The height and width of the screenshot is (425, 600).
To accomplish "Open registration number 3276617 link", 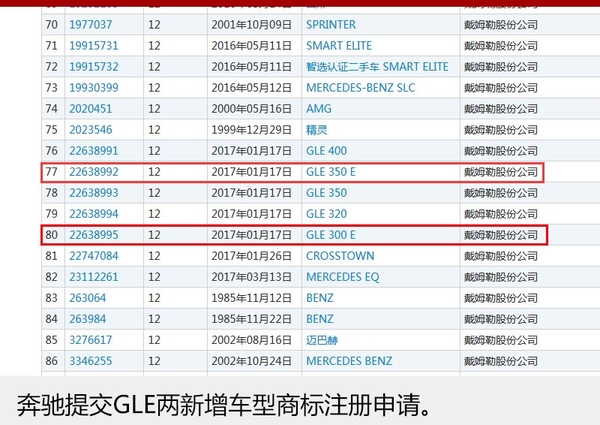I will point(91,340).
